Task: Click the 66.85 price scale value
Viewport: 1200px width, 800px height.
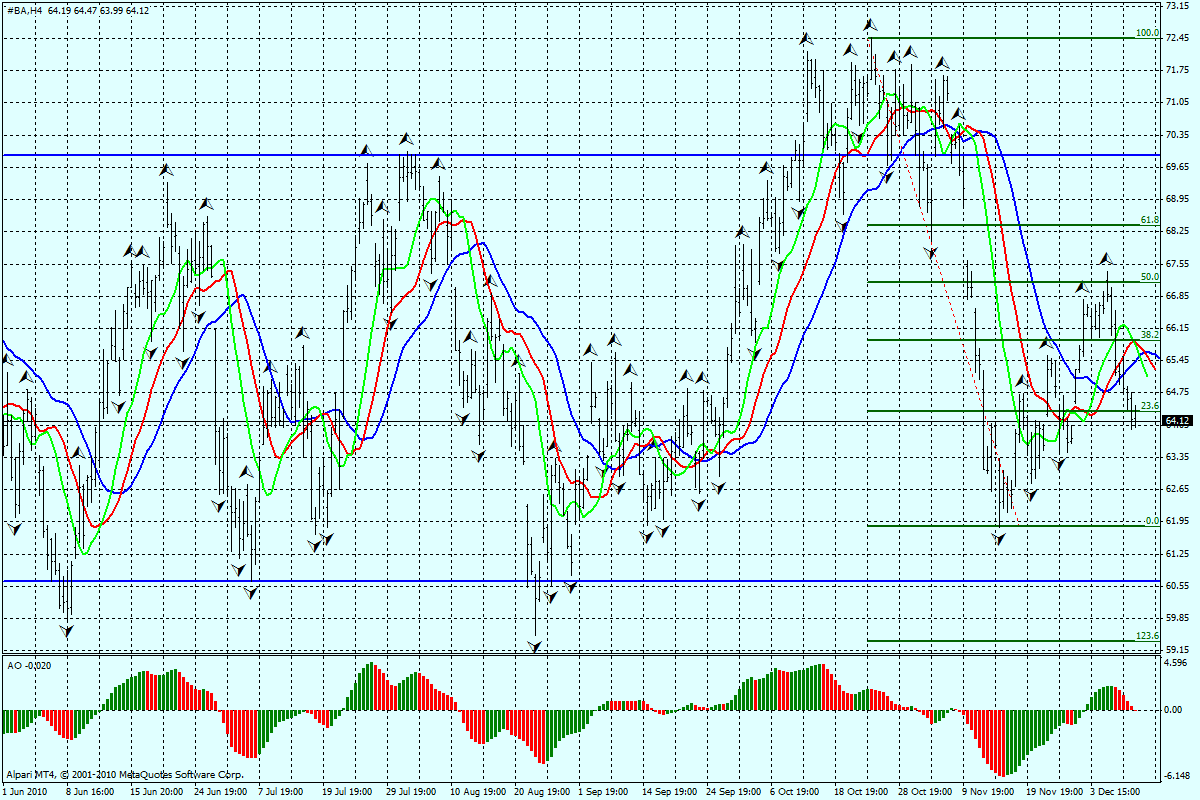Action: click(x=1178, y=296)
